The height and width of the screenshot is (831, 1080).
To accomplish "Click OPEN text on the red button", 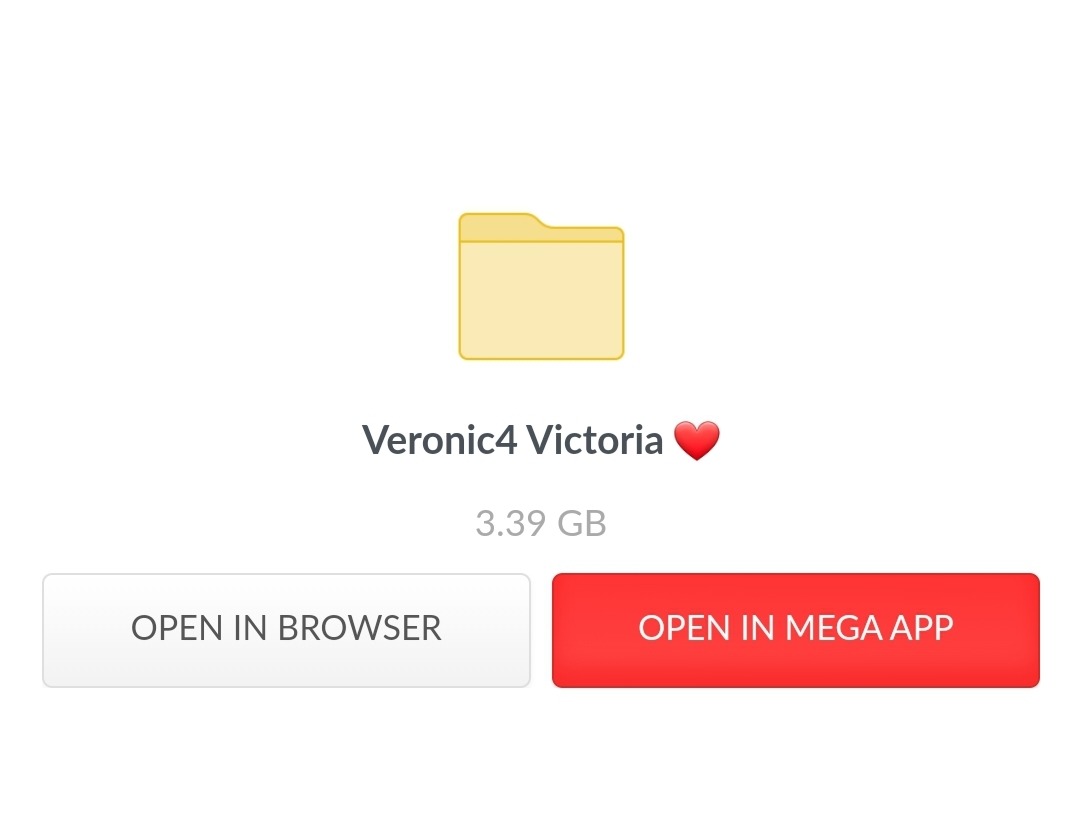I will click(x=684, y=628).
